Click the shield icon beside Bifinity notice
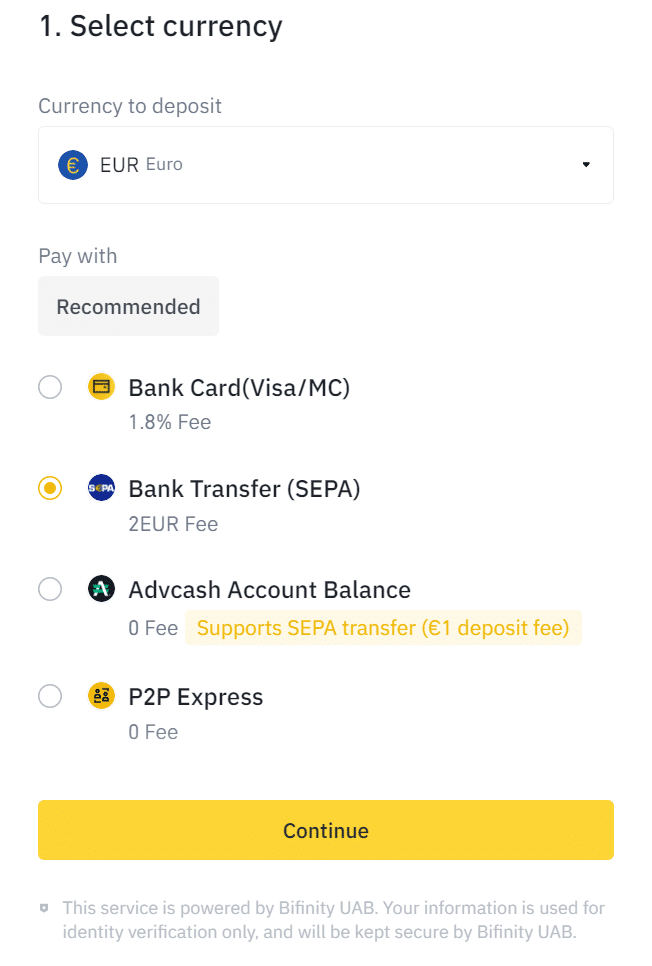652x966 pixels. tap(44, 908)
